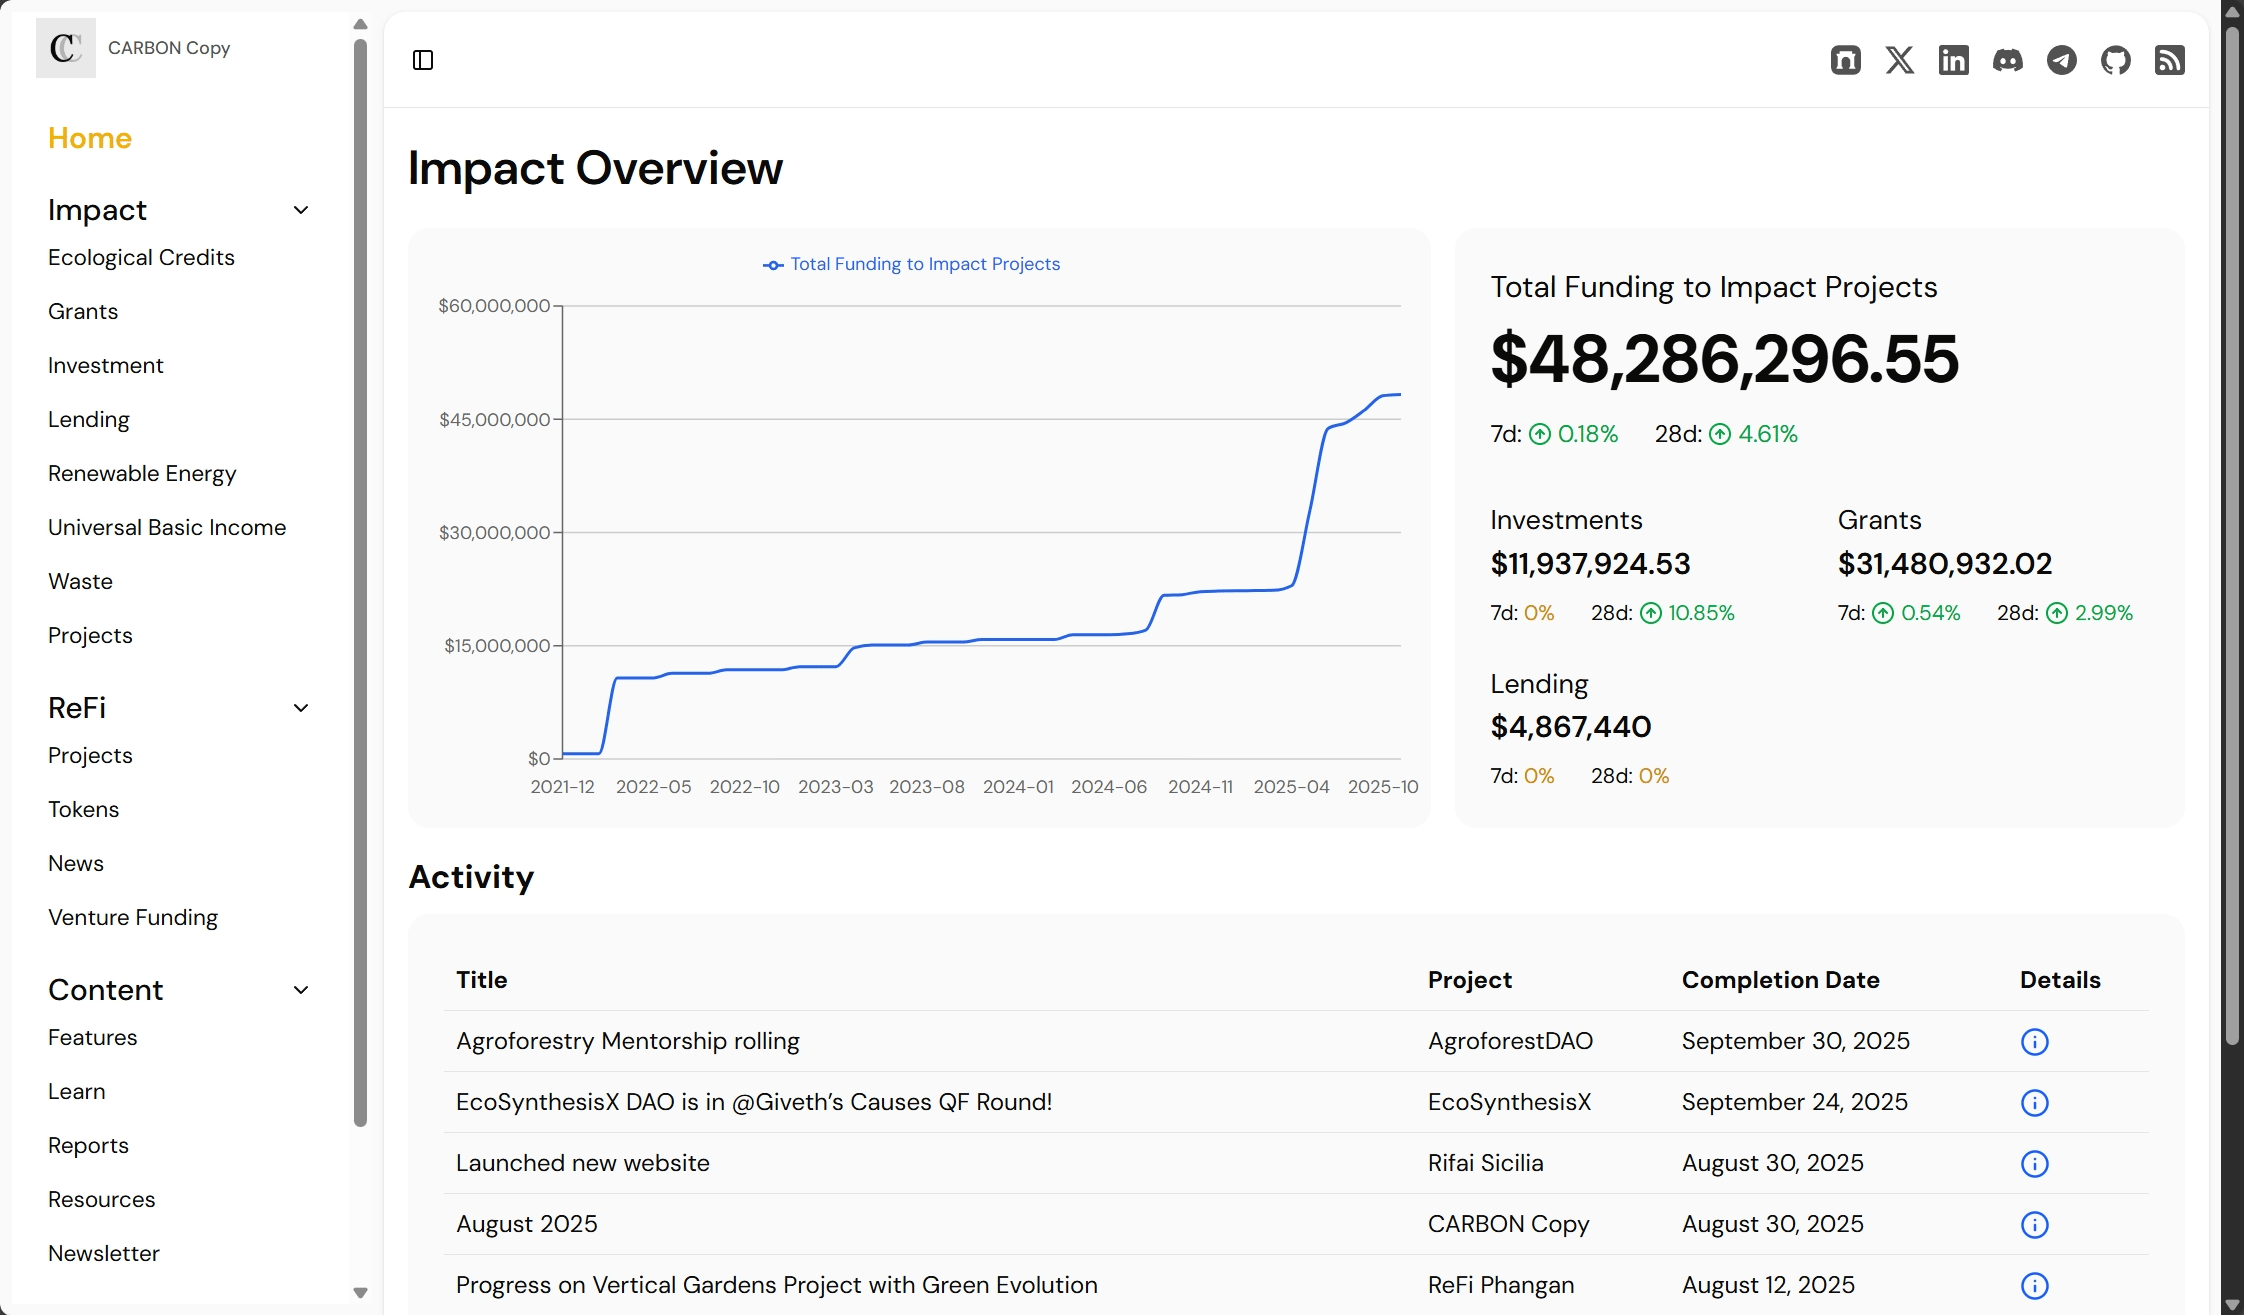Open the Venture Funding link

click(133, 918)
